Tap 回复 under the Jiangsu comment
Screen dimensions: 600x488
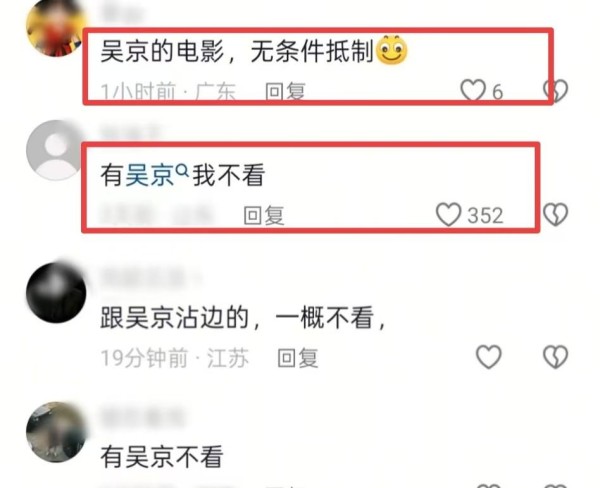(297, 358)
